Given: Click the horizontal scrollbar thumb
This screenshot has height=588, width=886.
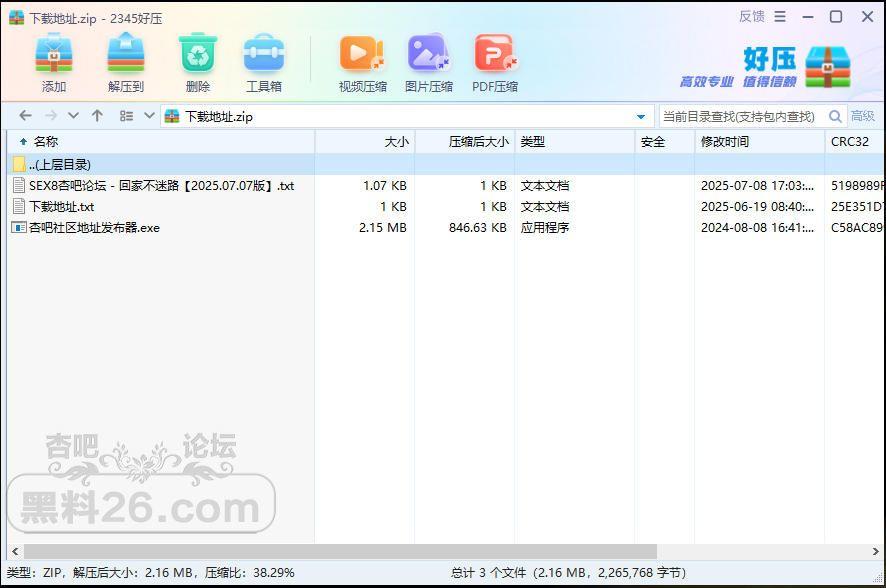Looking at the screenshot, I should [340, 551].
